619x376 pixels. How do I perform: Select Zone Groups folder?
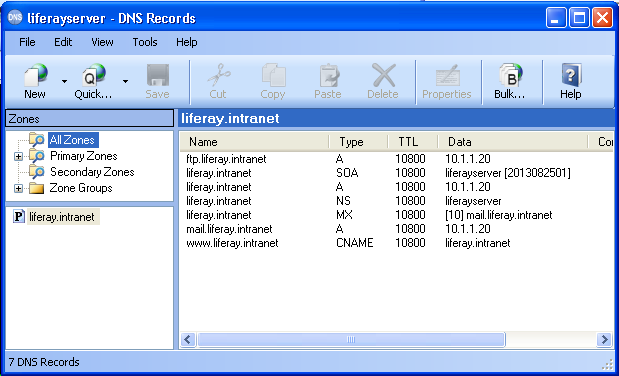point(81,188)
